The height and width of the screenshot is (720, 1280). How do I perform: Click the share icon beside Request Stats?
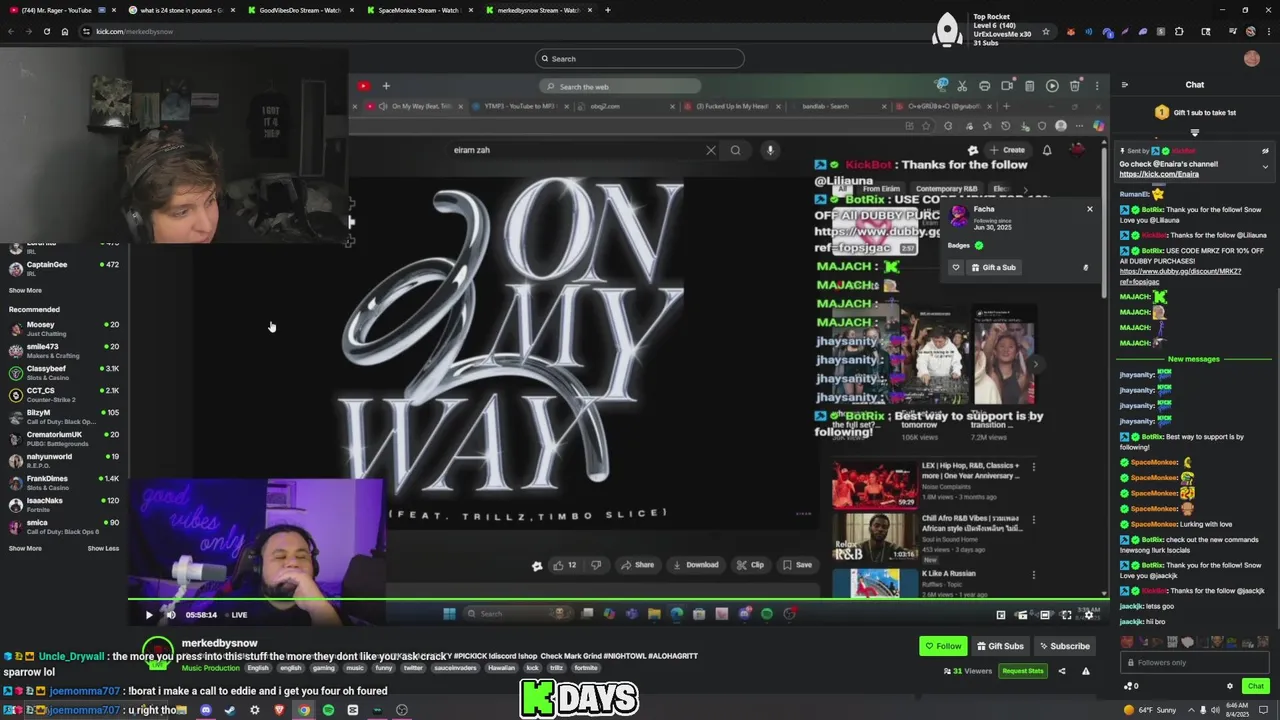[1062, 671]
